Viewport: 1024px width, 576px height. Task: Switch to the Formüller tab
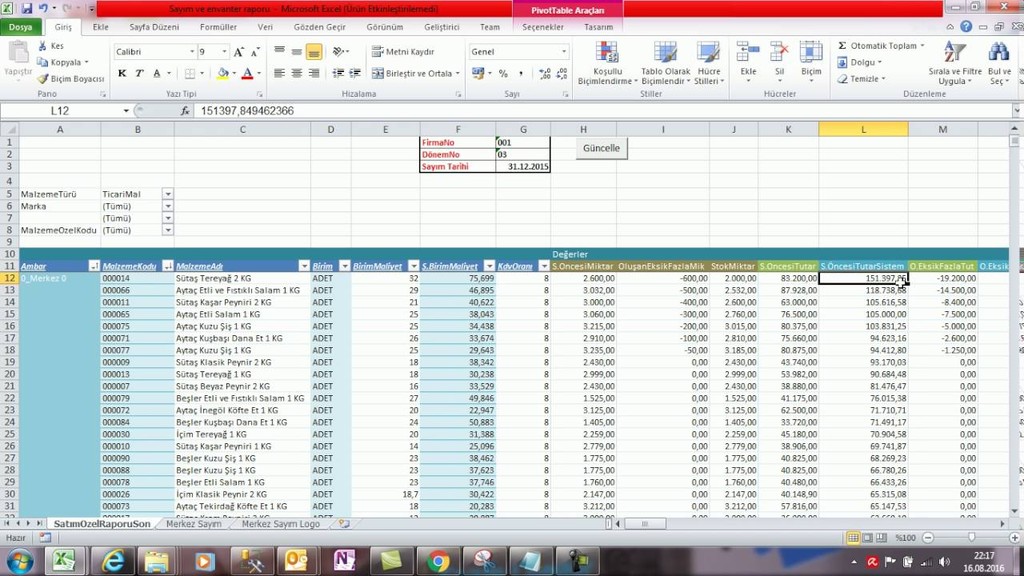(x=218, y=27)
